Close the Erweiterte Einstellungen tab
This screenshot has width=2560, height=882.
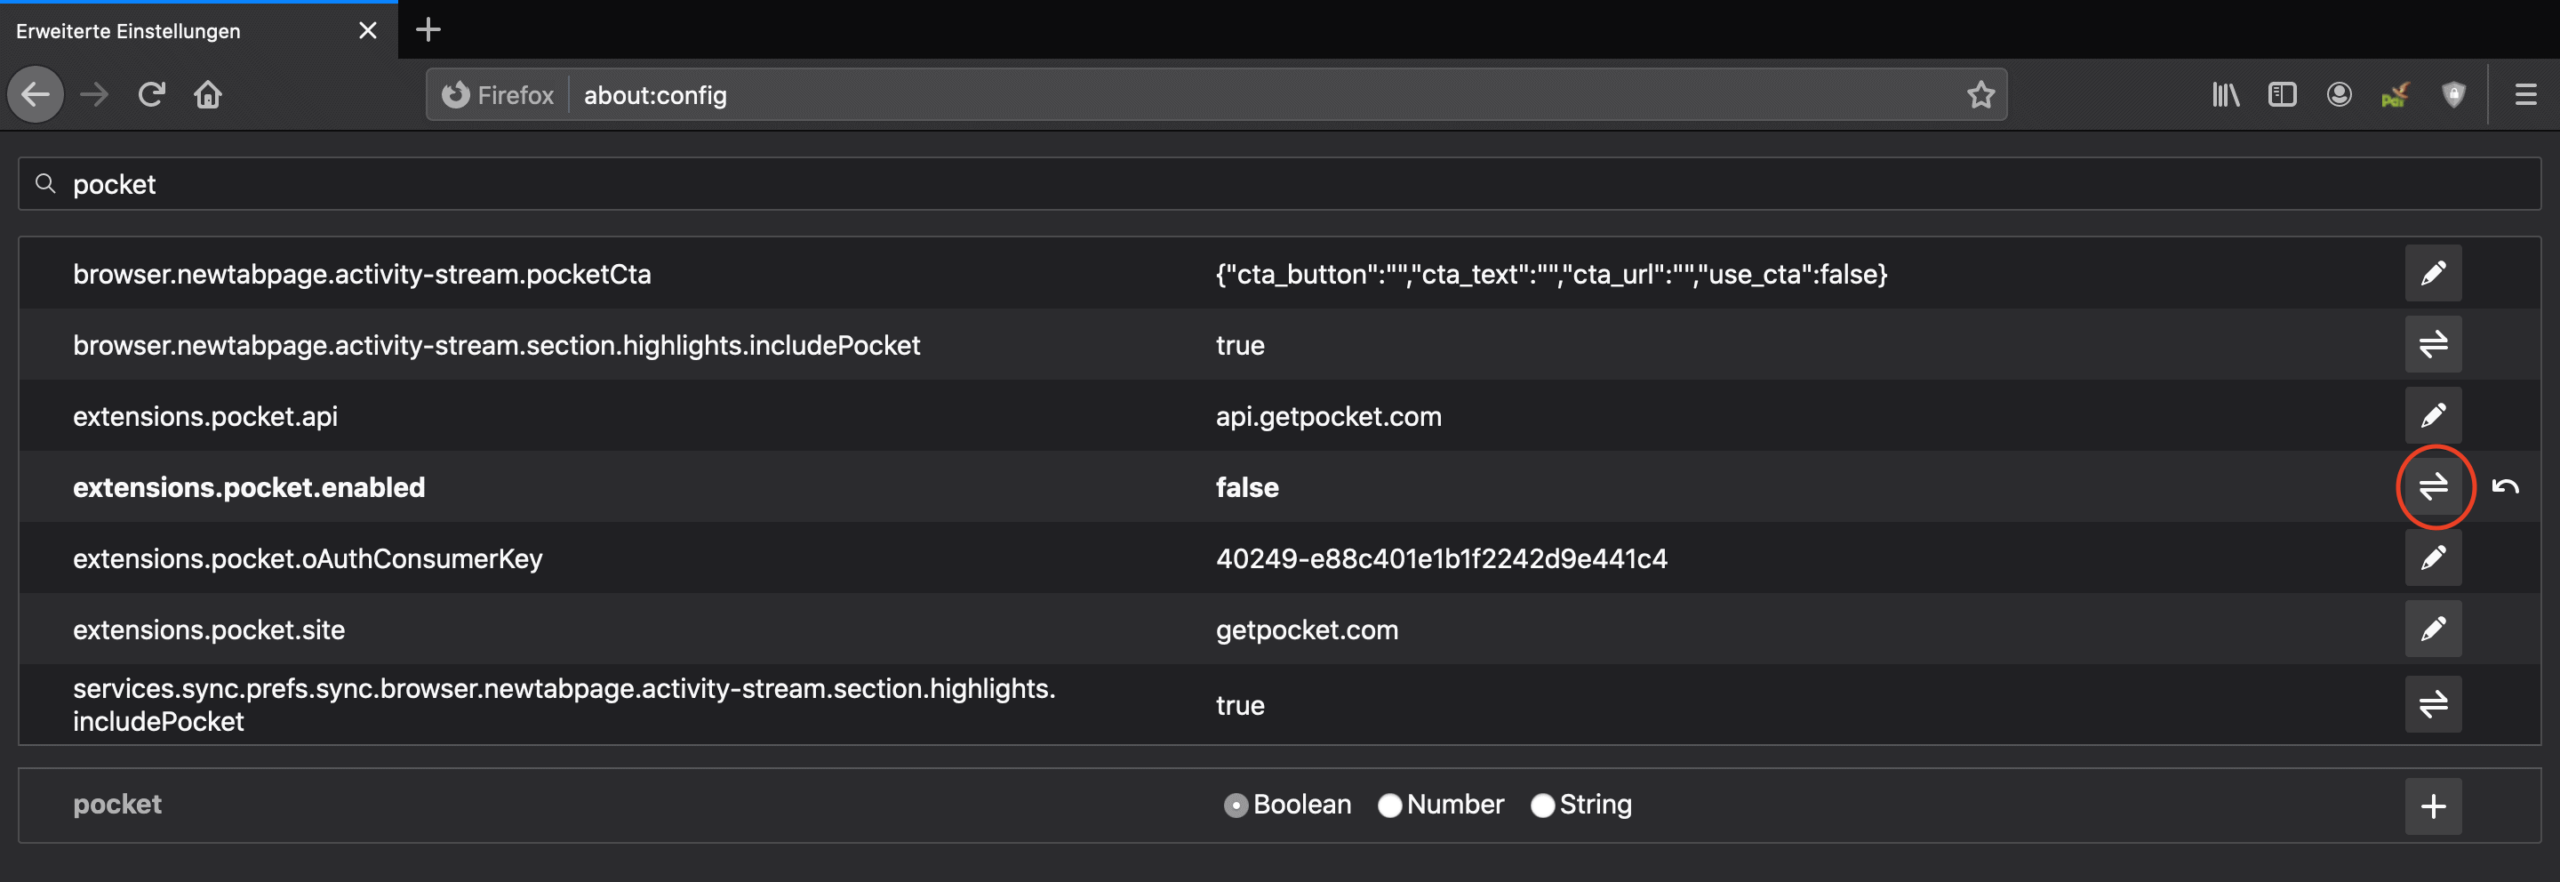(x=368, y=31)
